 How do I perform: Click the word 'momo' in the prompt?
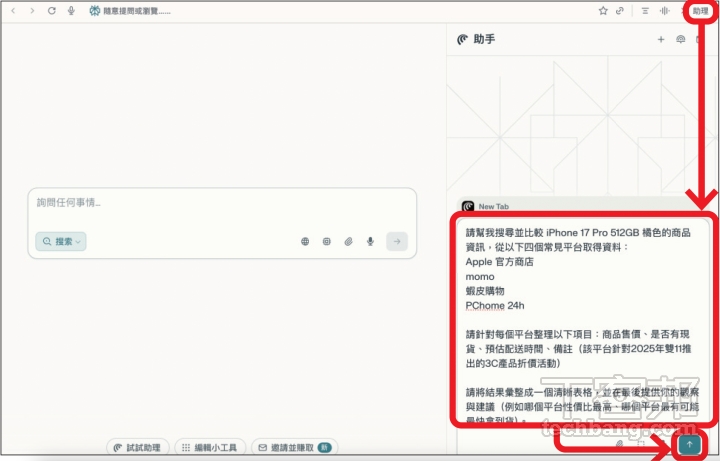coord(480,277)
